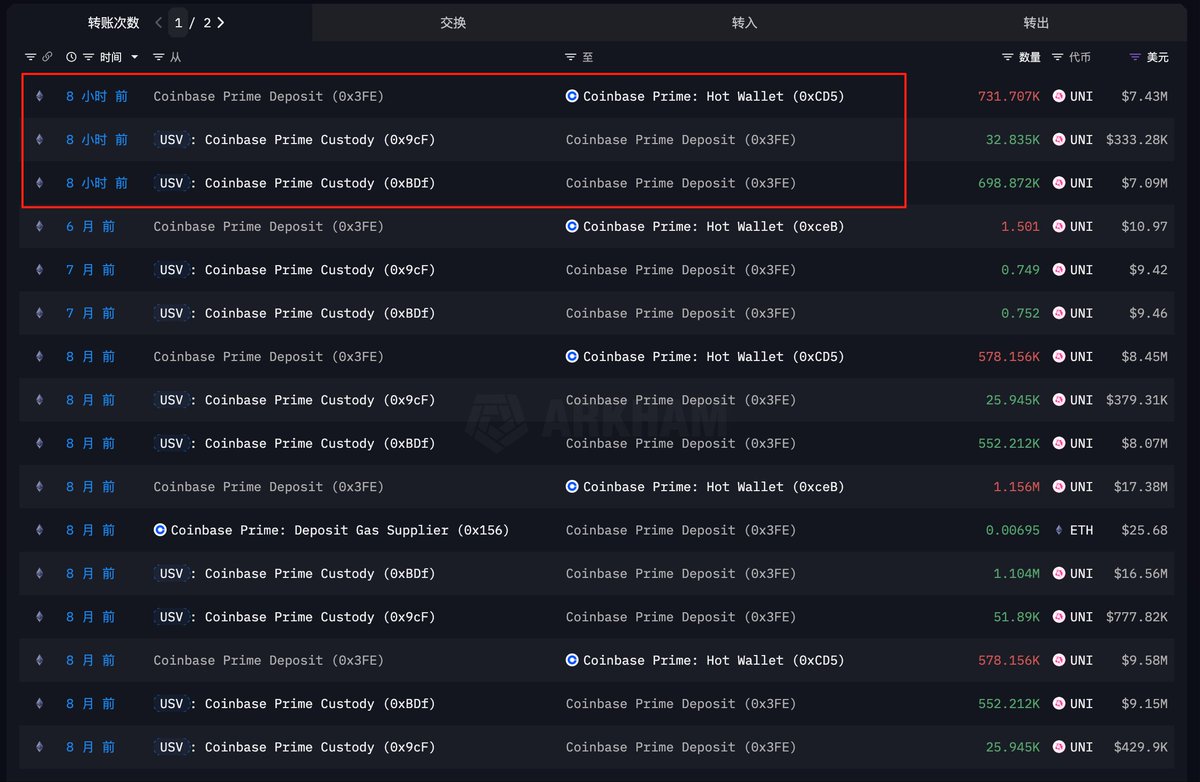Click the Ethereum chain icon in the $333.28K row

click(40, 140)
